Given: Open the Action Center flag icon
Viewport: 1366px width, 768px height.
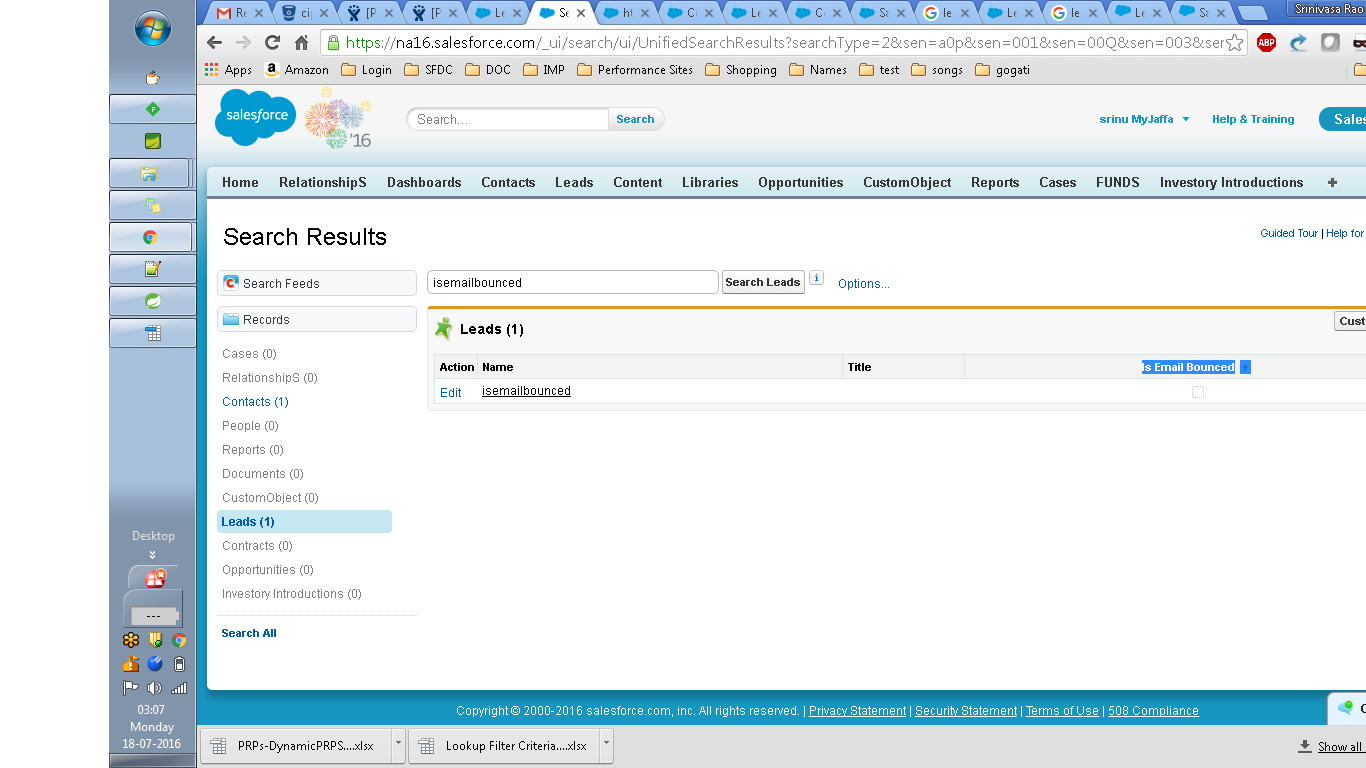Looking at the screenshot, I should (x=130, y=687).
